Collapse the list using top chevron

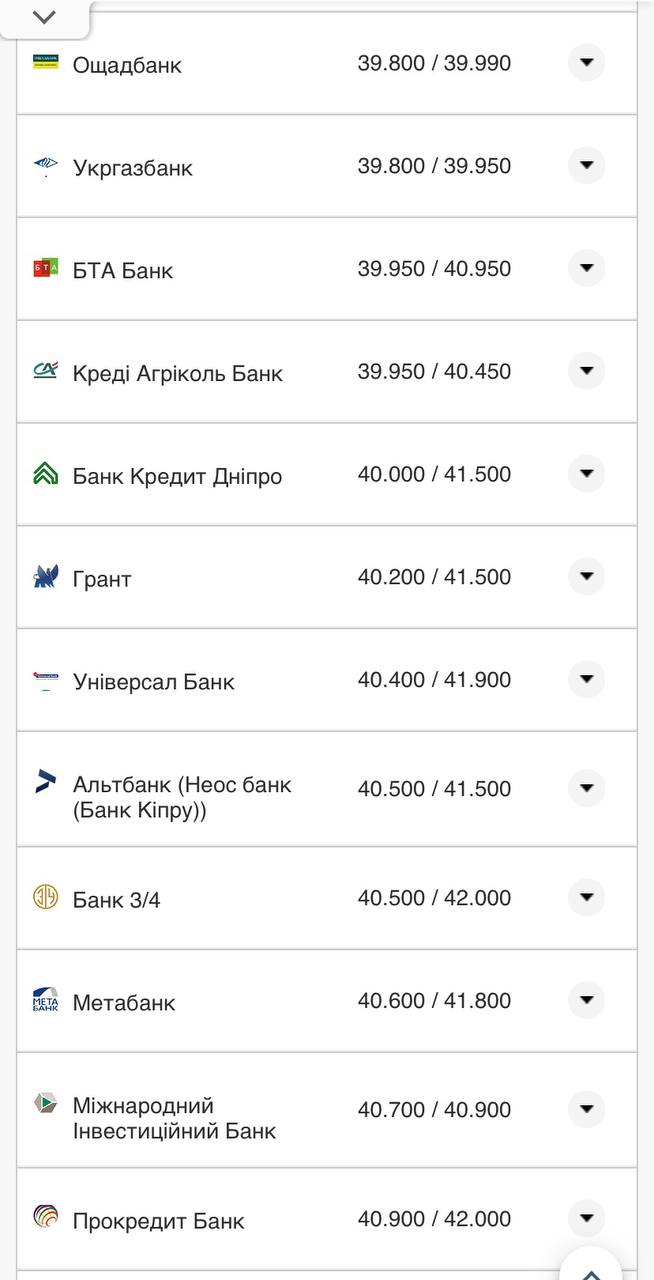43,16
